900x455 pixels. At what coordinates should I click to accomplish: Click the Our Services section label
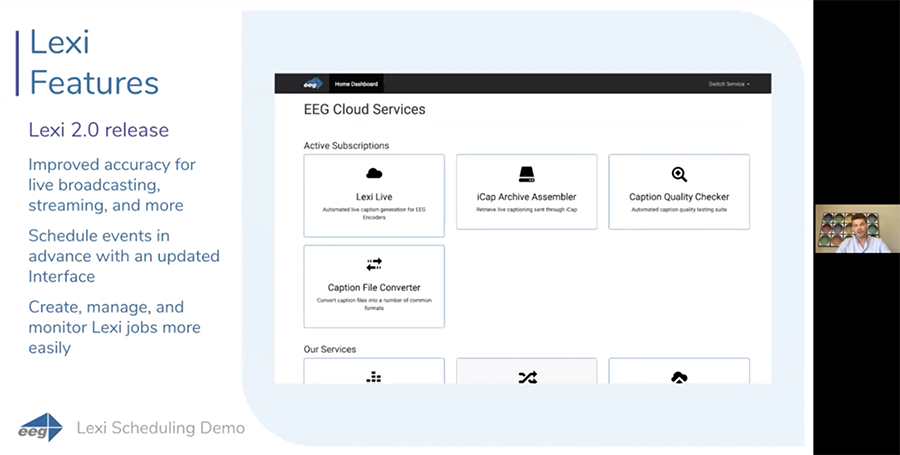pos(329,349)
